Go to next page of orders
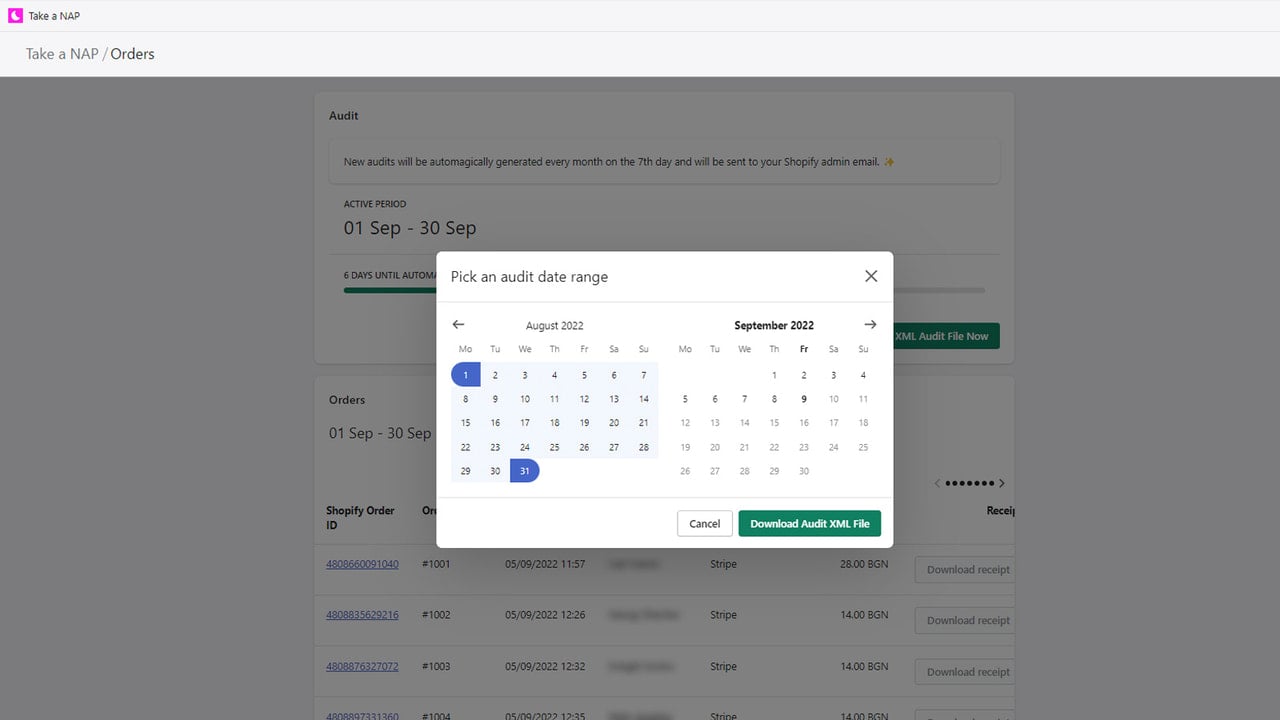 coord(1002,483)
